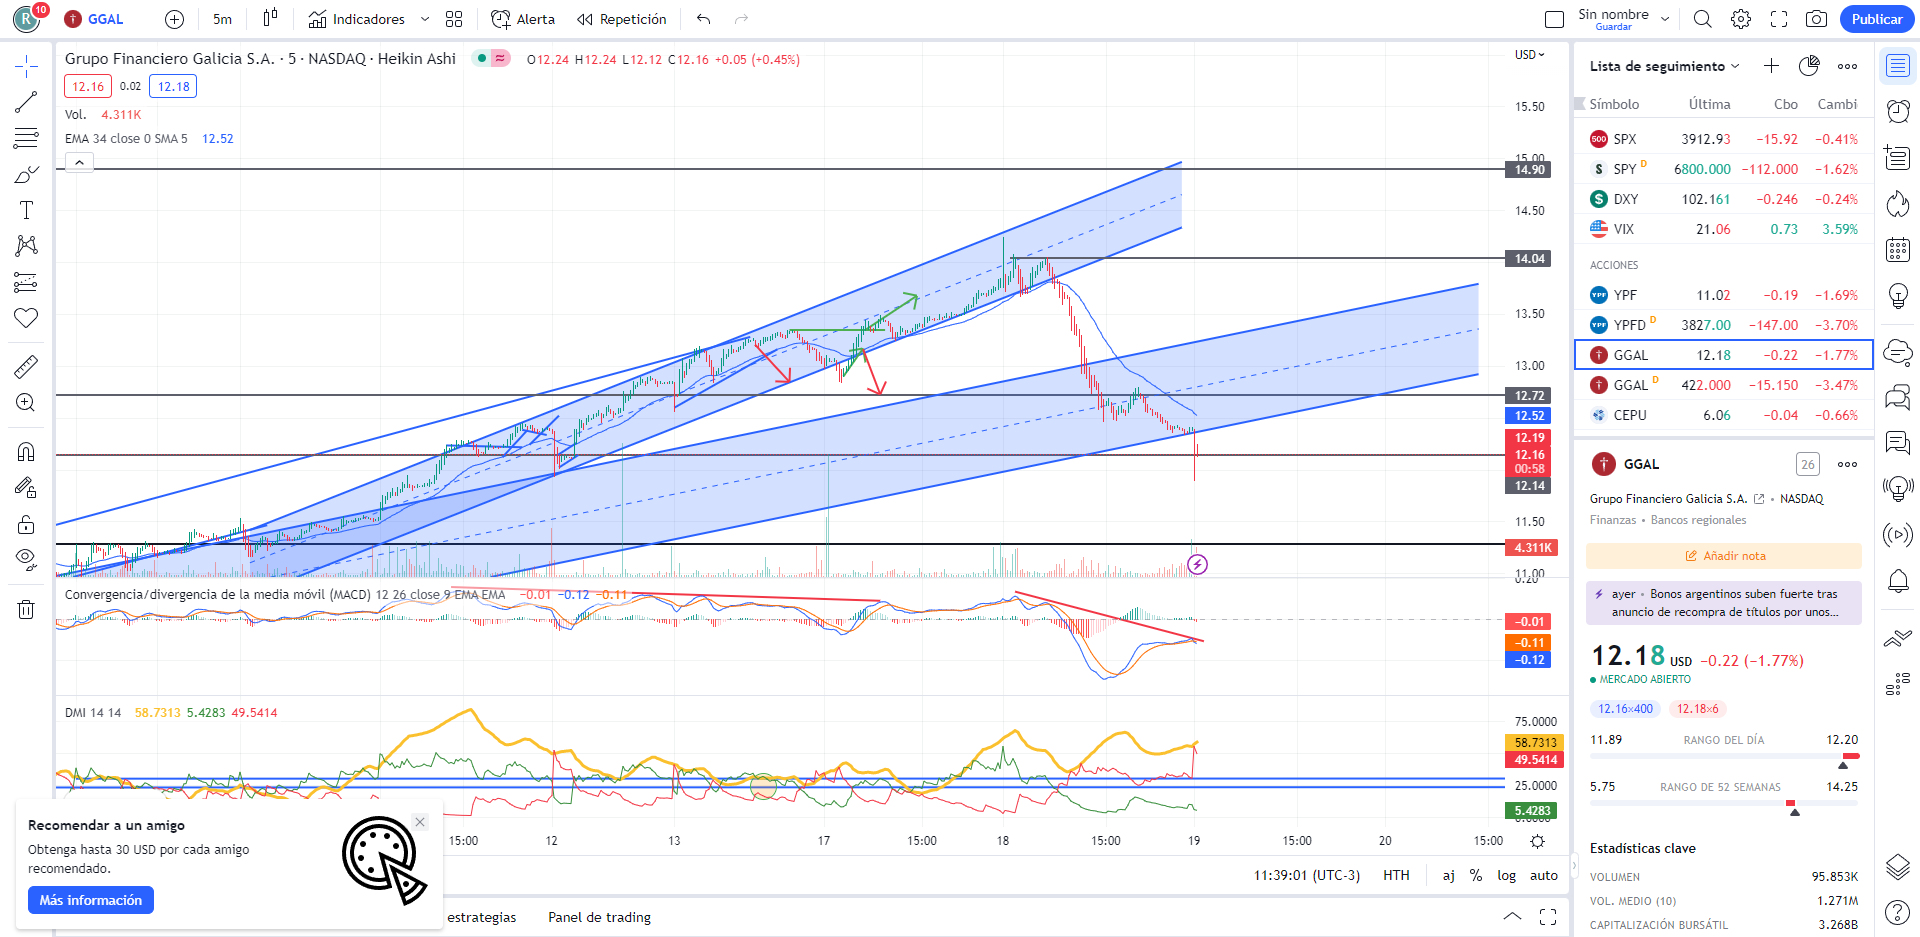Select the crosshair cursor tool
This screenshot has height=937, width=1920.
26,67
